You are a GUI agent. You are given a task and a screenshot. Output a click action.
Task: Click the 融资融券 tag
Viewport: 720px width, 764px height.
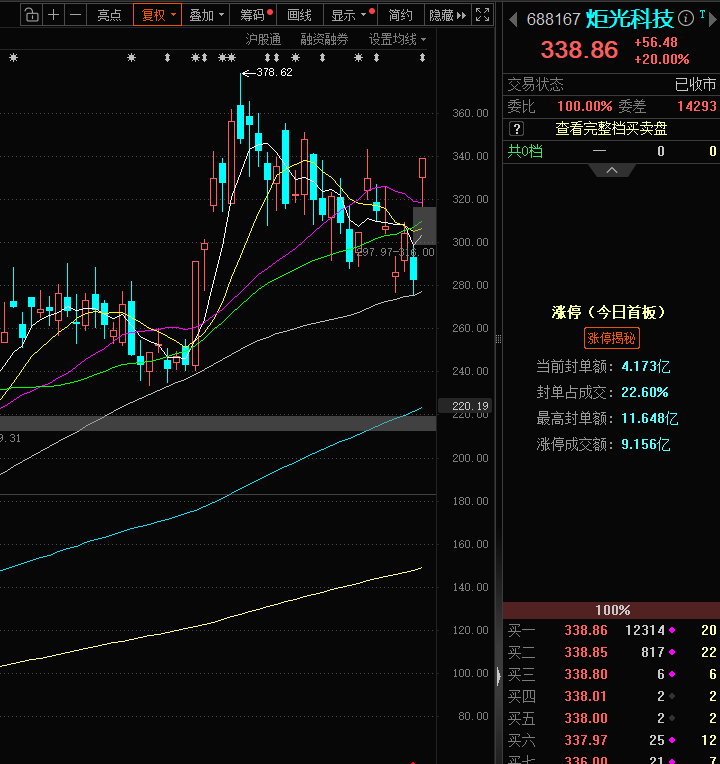point(324,39)
